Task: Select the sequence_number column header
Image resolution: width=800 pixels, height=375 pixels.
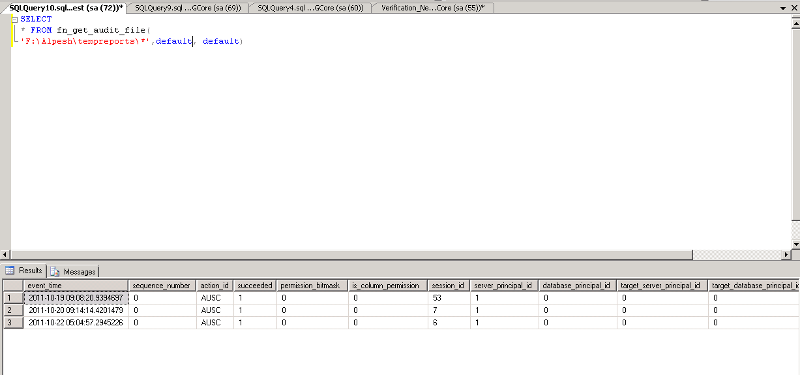Action: [x=162, y=285]
